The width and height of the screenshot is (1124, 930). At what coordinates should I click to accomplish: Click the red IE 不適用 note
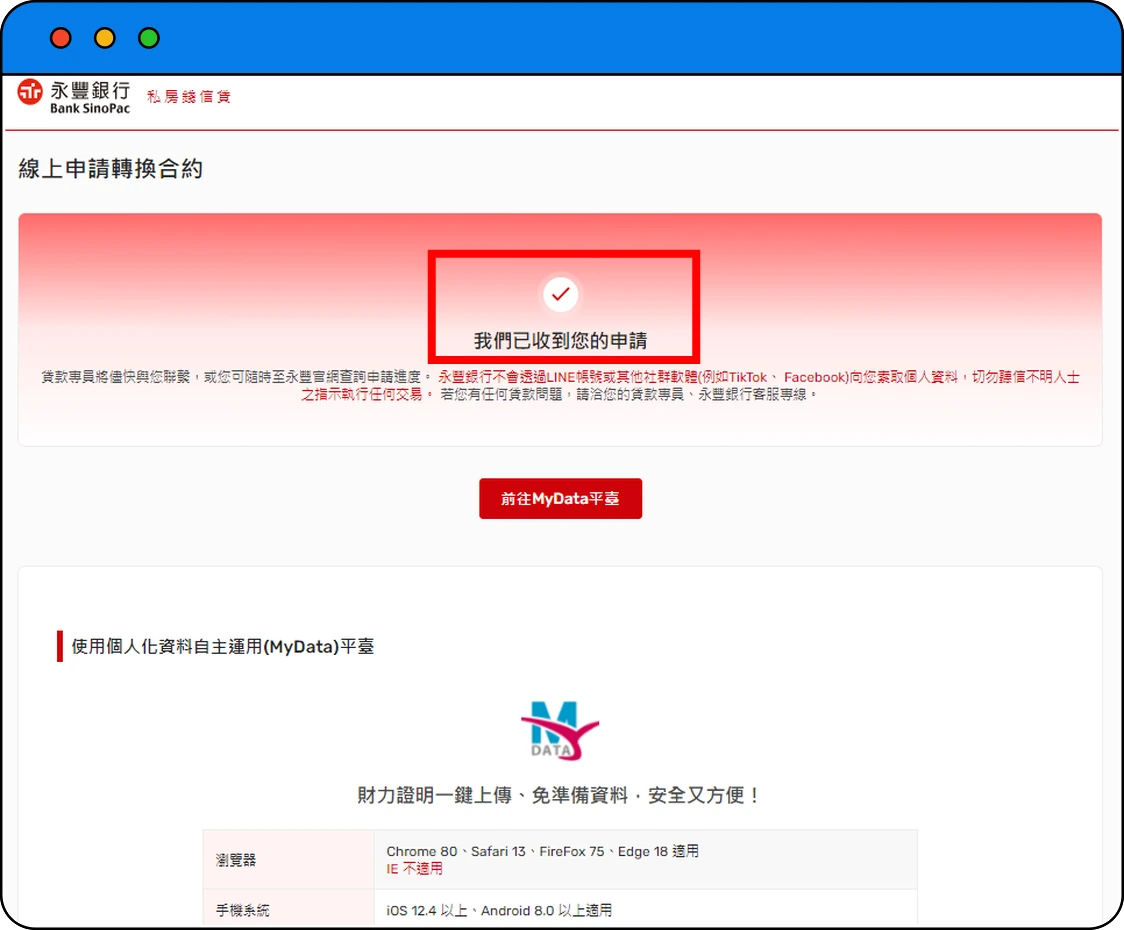click(x=414, y=869)
